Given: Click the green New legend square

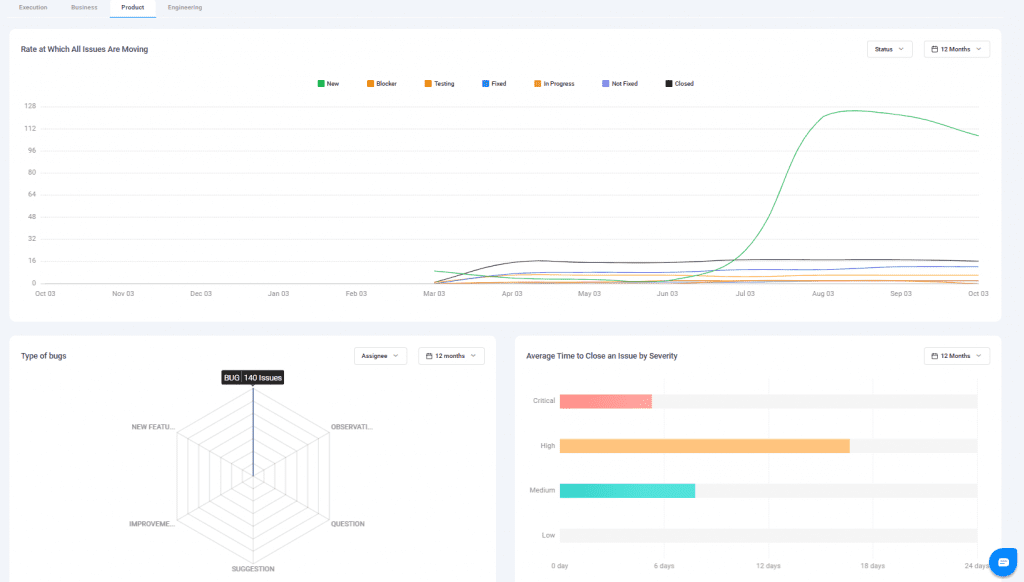Looking at the screenshot, I should pyautogui.click(x=320, y=84).
